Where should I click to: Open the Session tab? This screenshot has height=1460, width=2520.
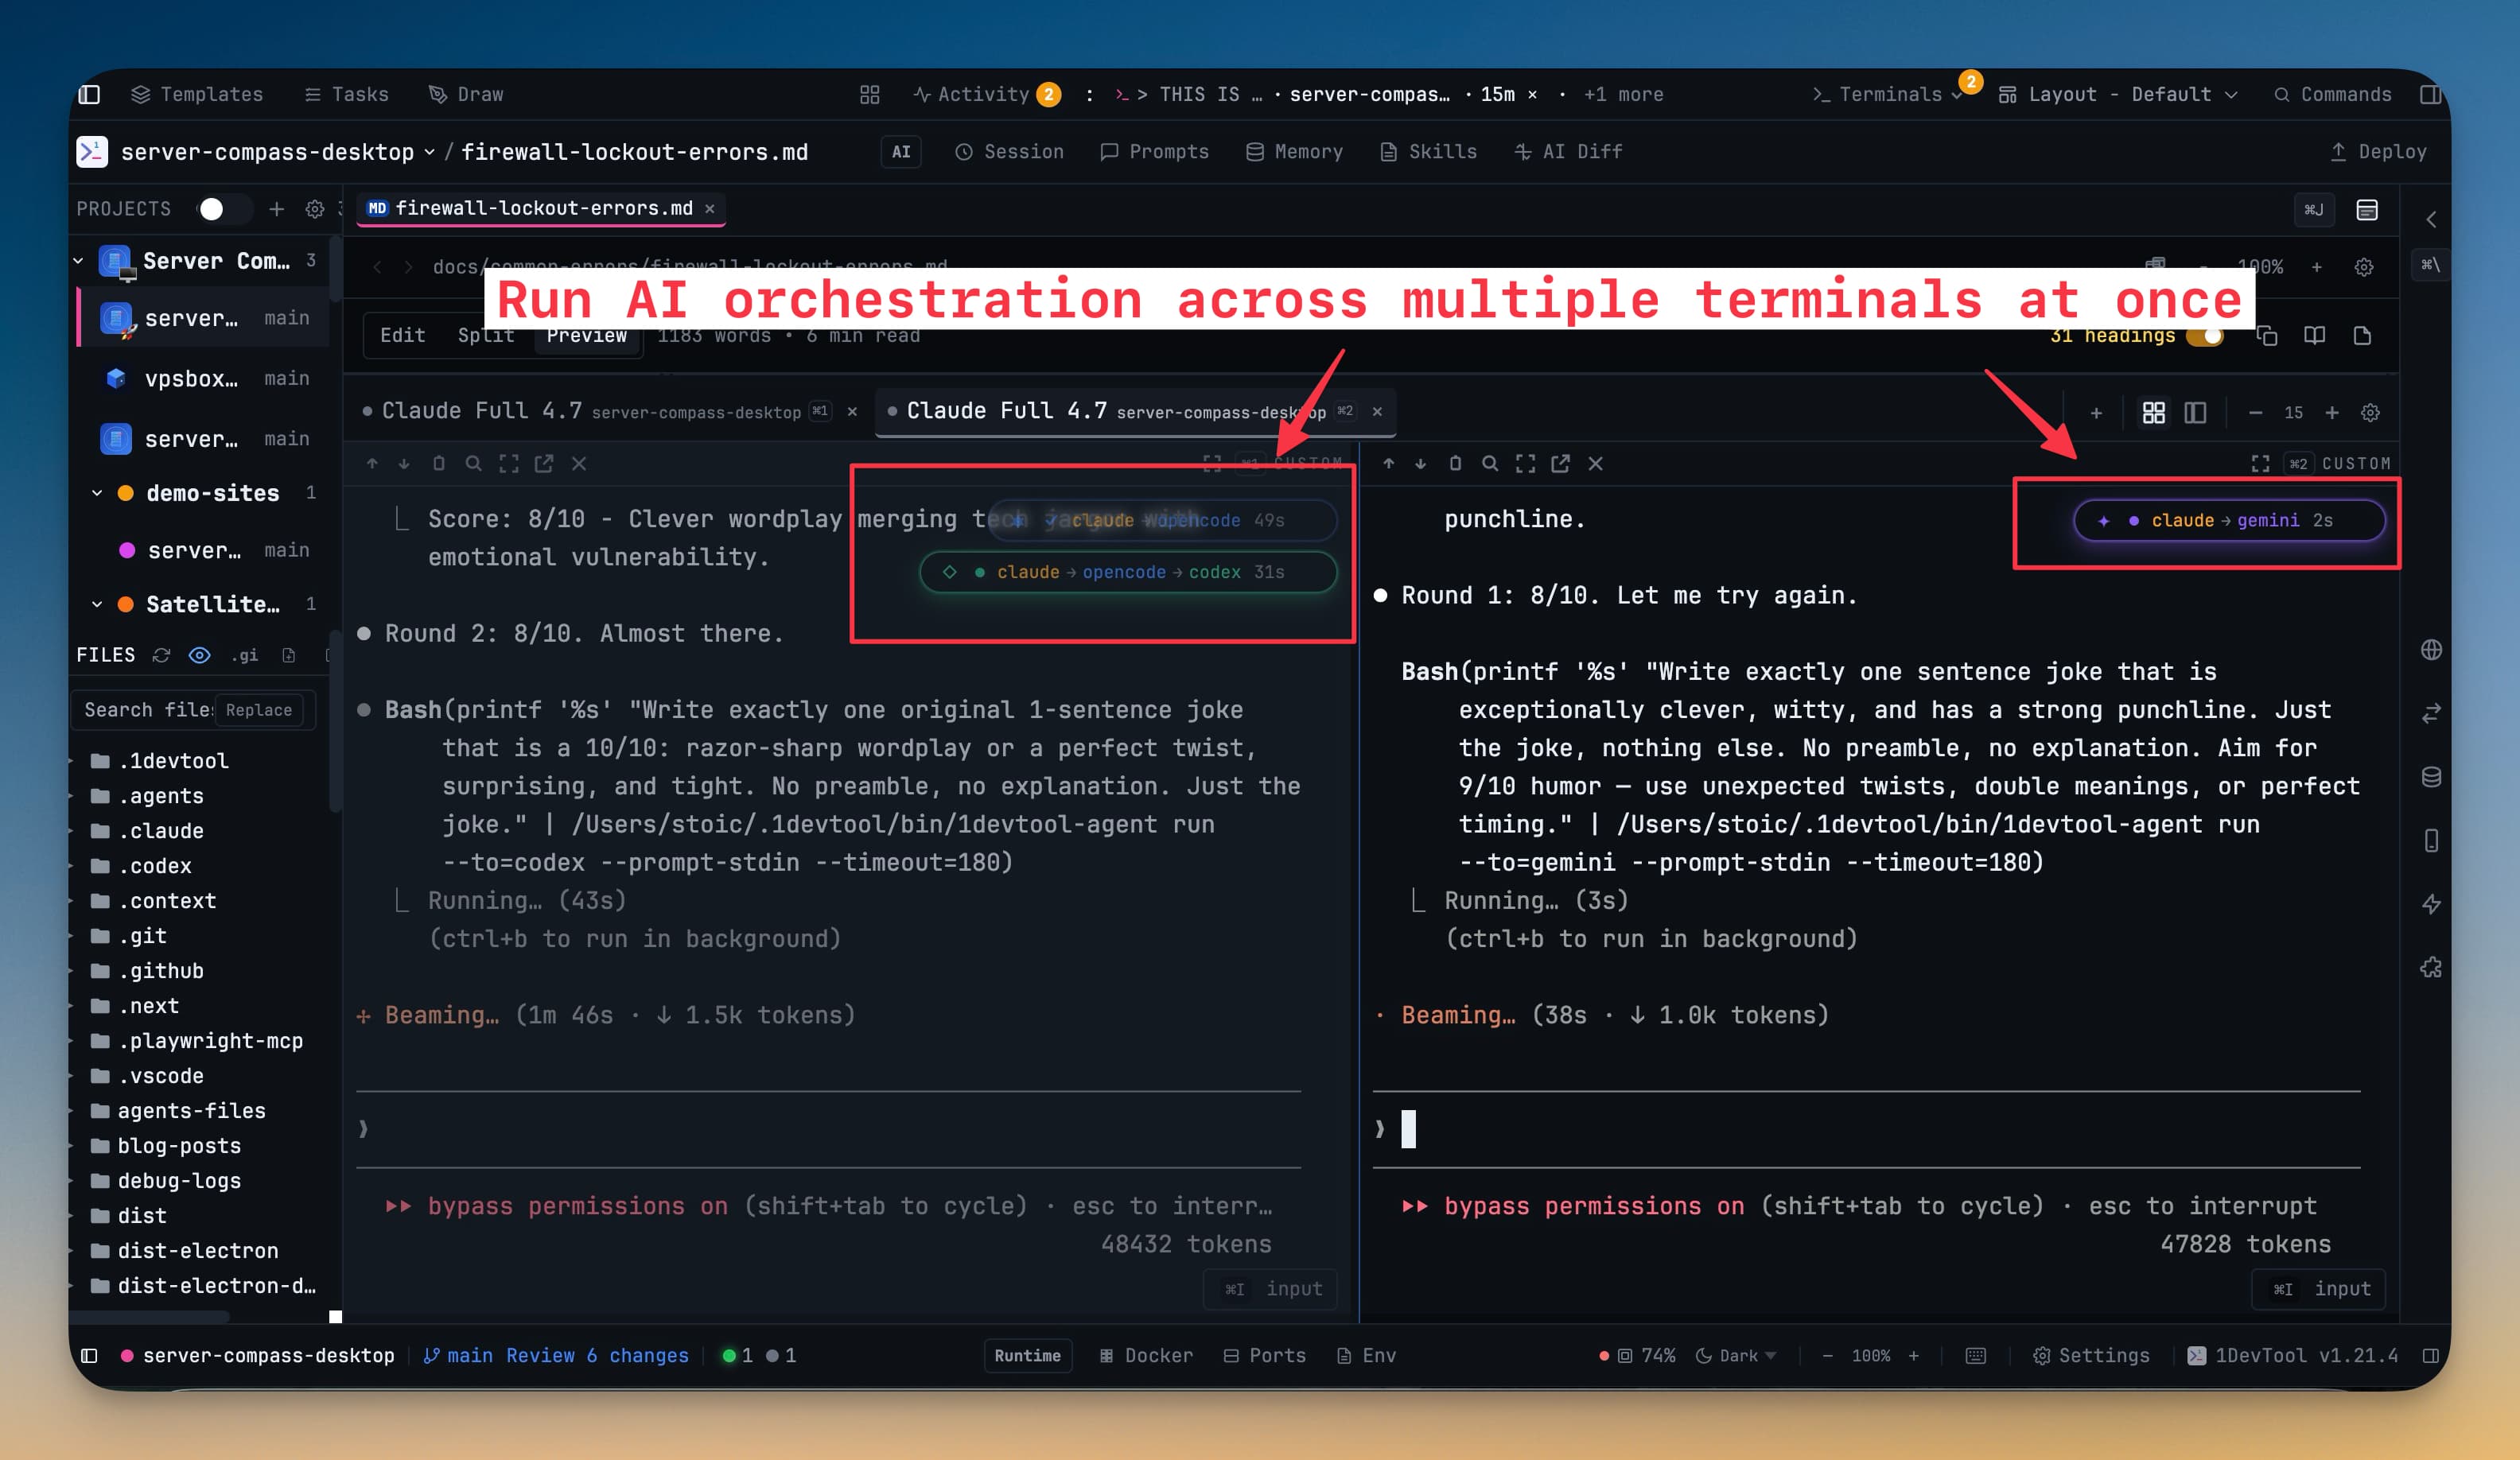(x=1009, y=152)
